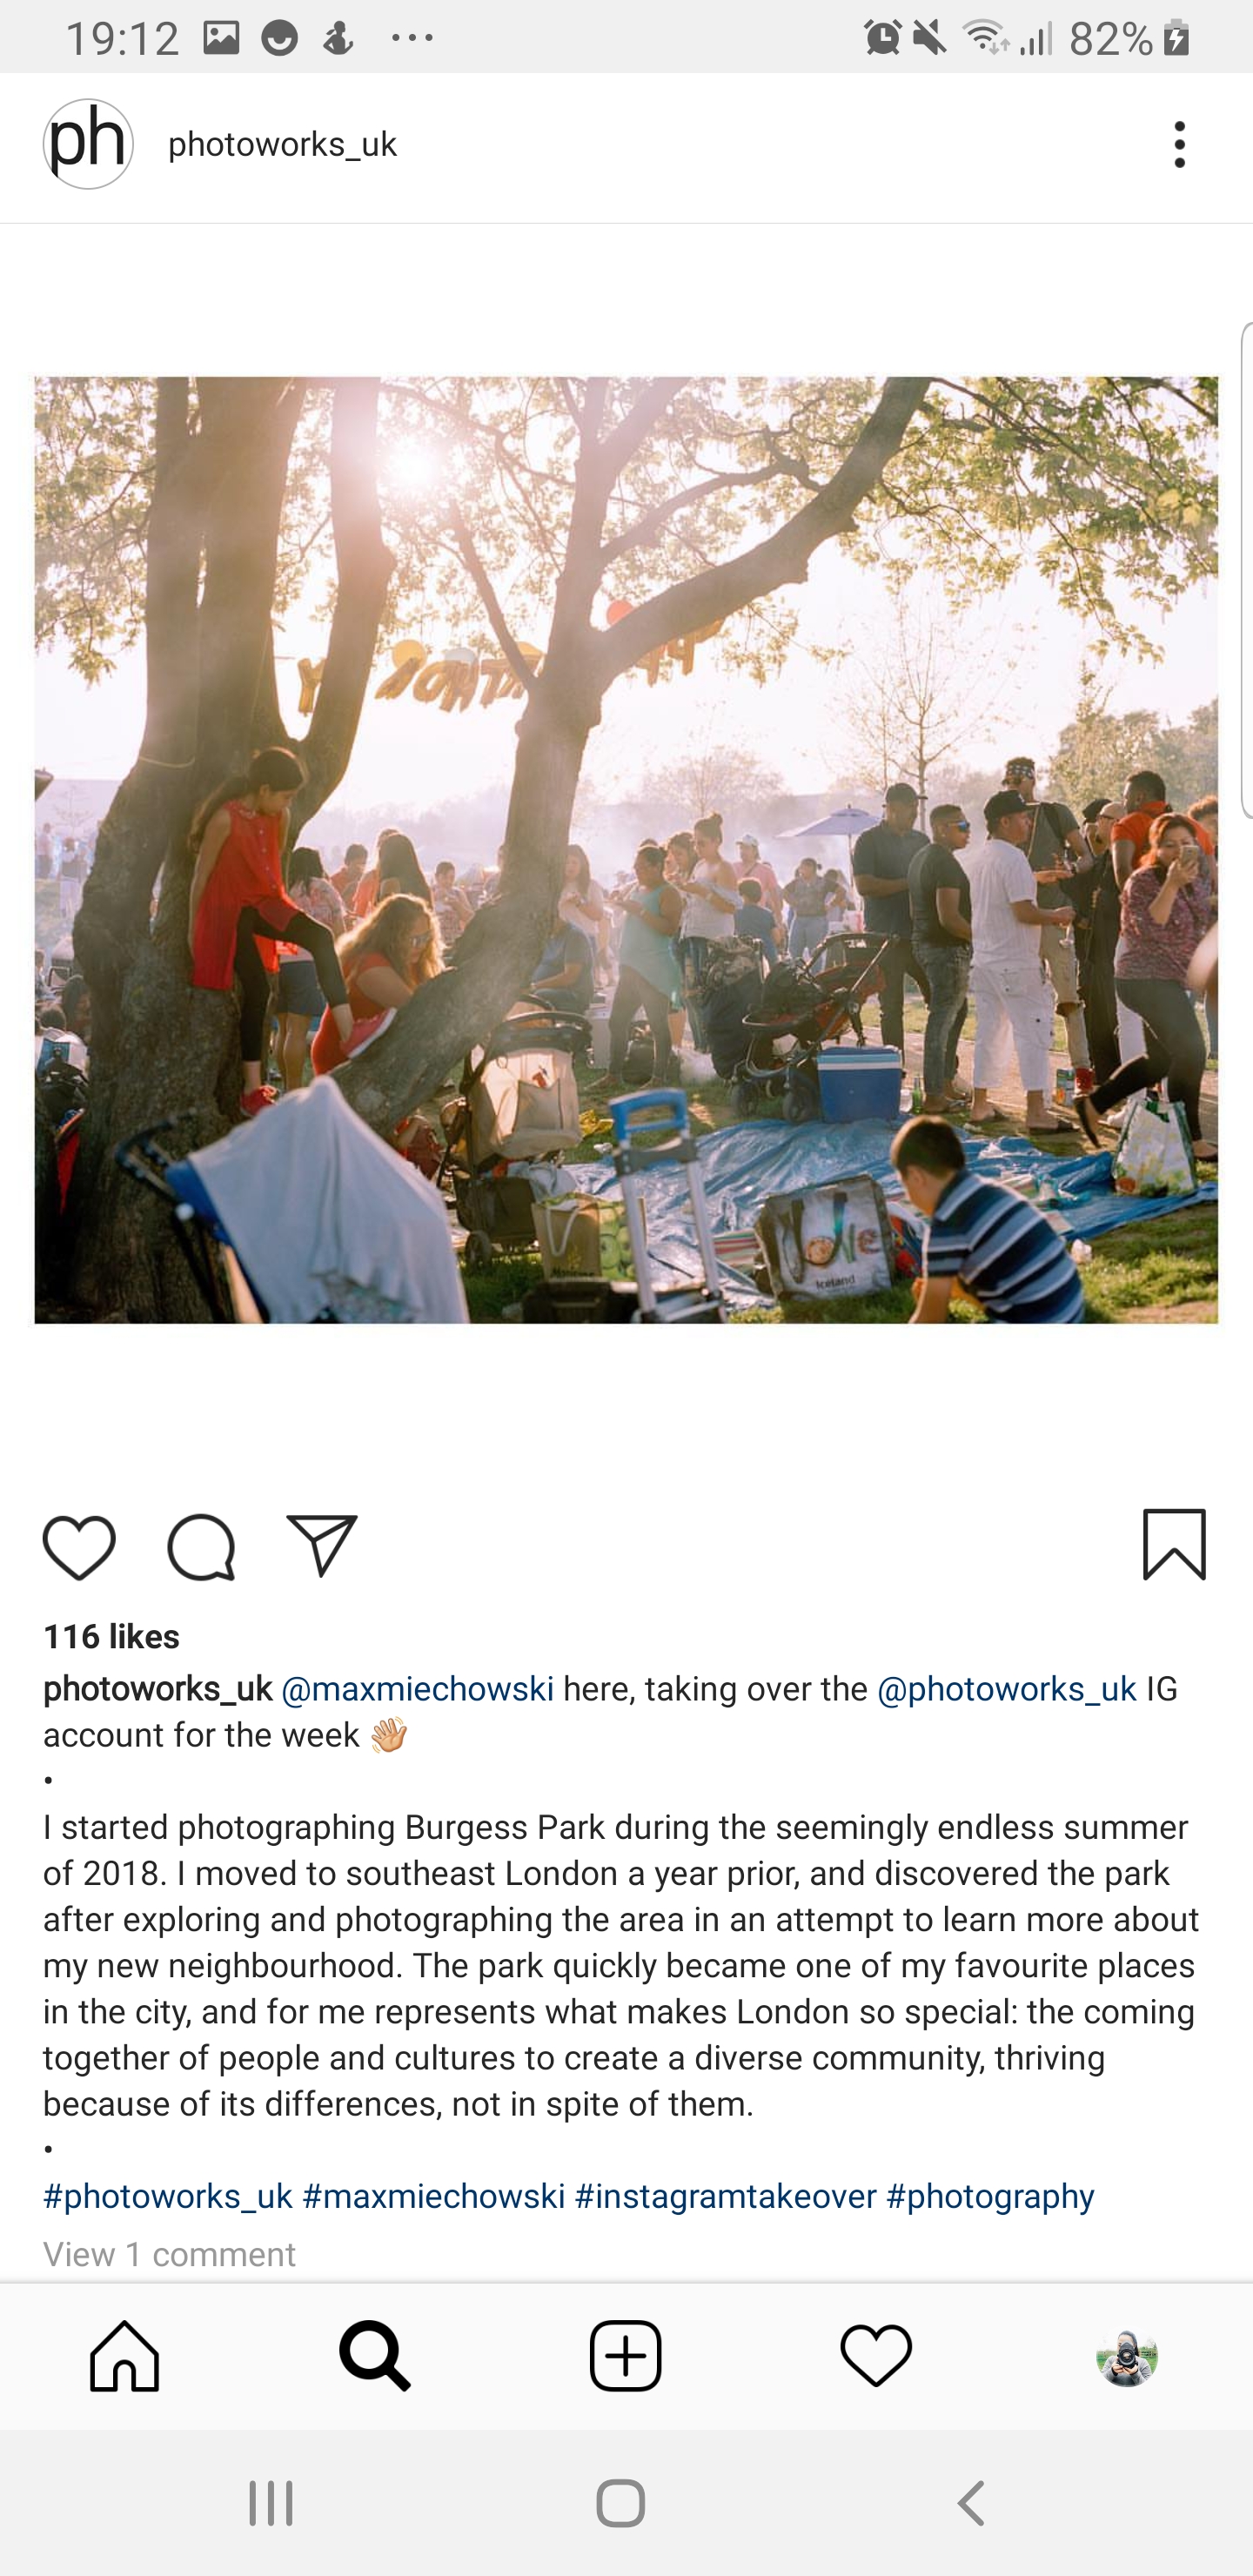Open comments with the speech bubble icon
Screen dimensions: 1253x2576
pyautogui.click(x=201, y=1547)
